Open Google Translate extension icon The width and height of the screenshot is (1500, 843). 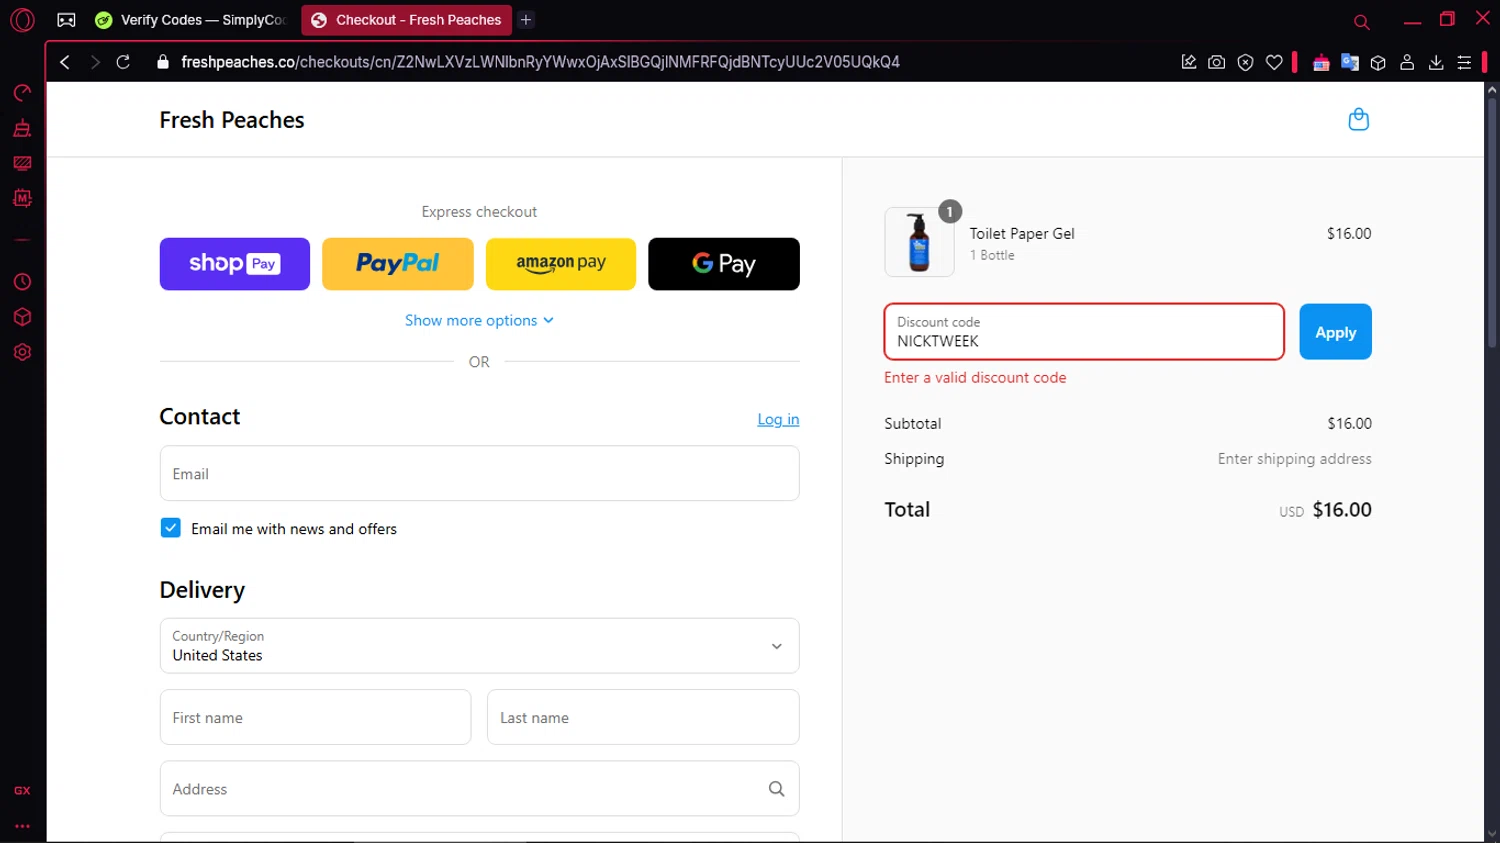(x=1350, y=62)
